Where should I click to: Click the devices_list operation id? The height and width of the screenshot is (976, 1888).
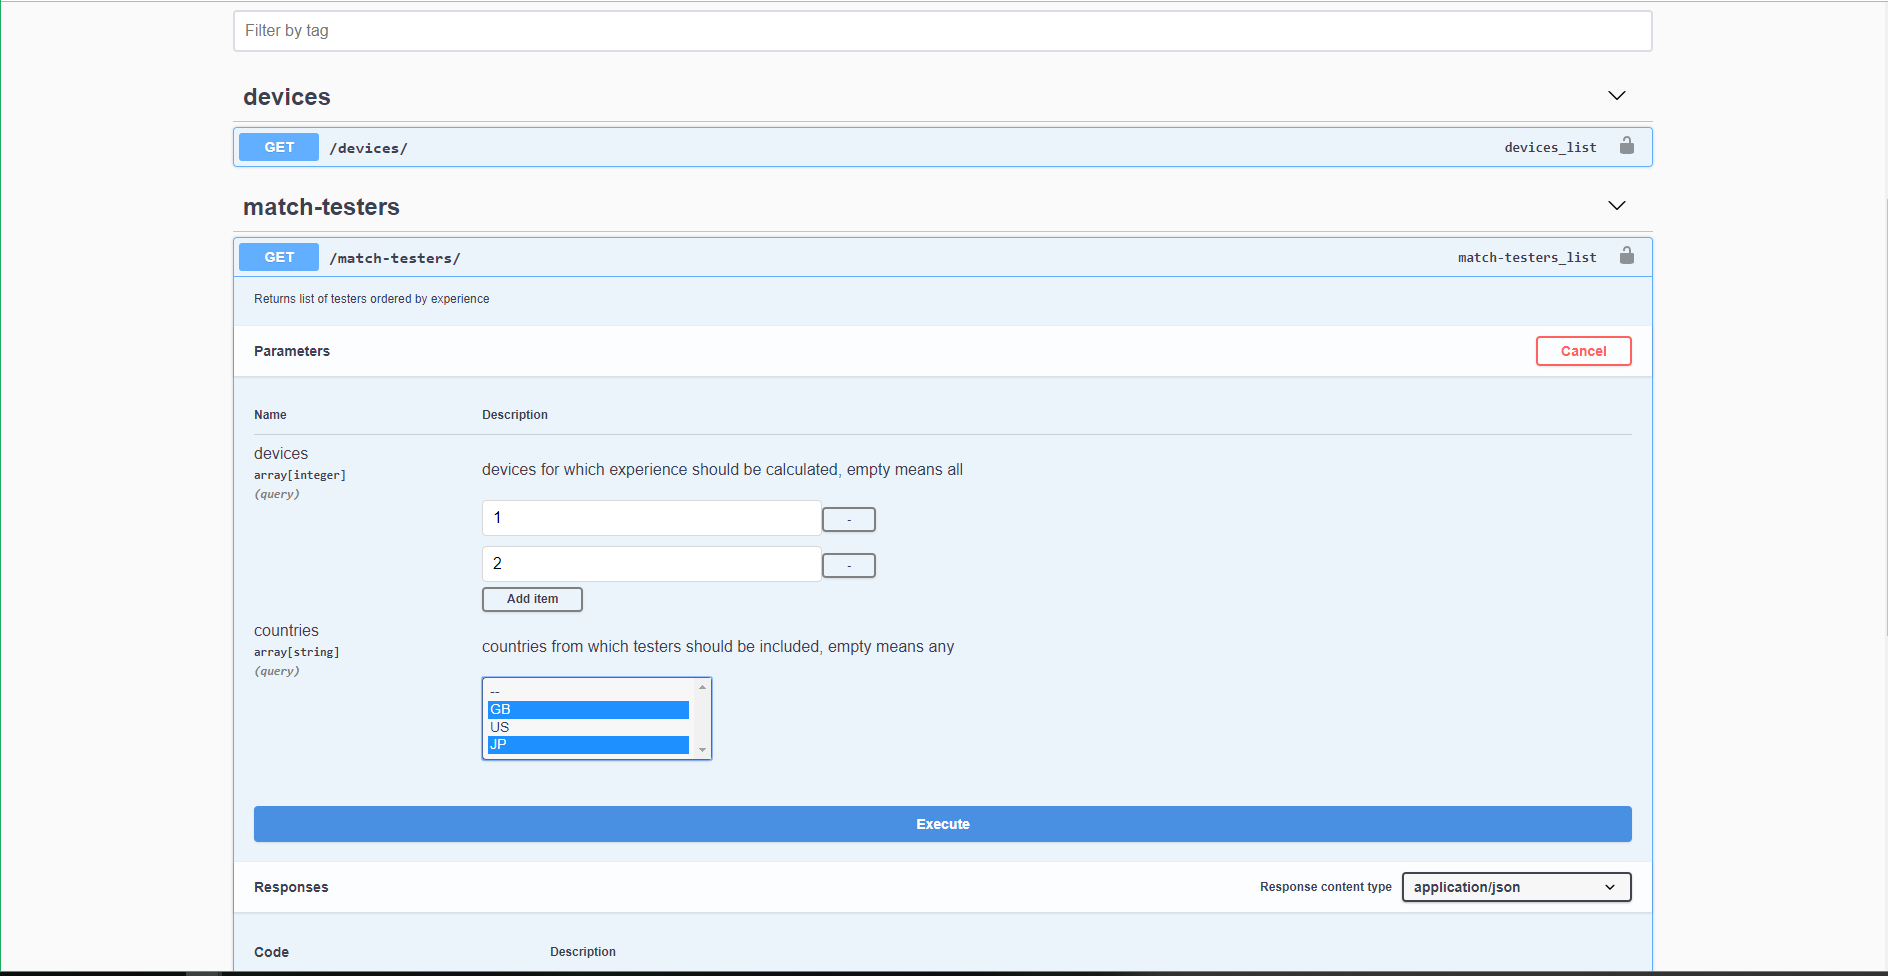(x=1550, y=147)
